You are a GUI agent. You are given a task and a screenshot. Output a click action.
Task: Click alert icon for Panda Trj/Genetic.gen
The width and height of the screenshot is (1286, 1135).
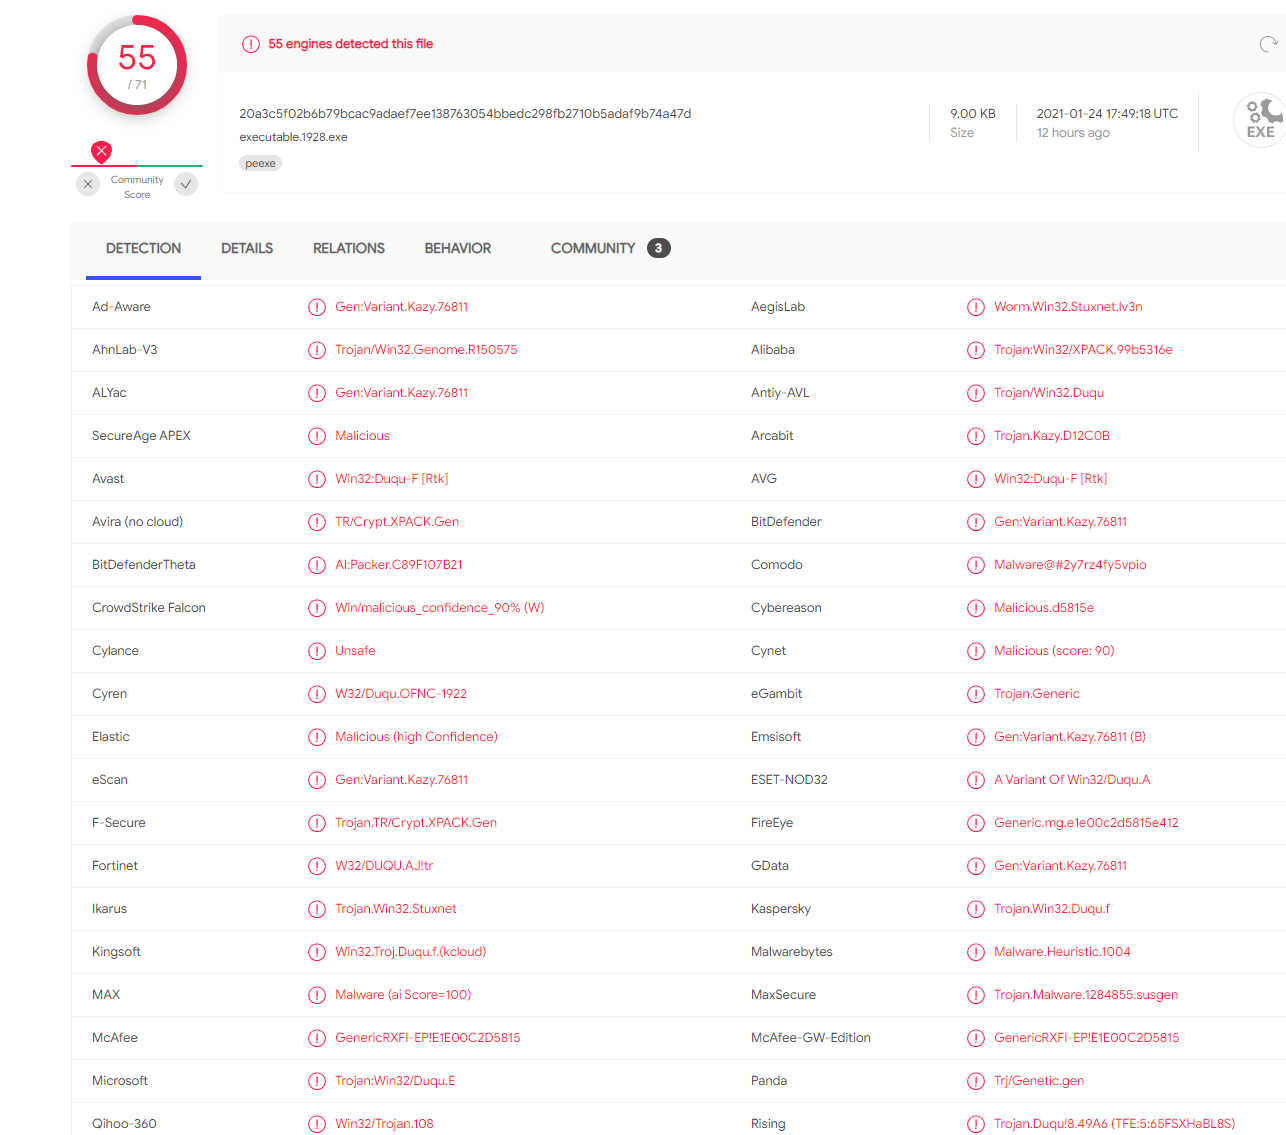976,1081
